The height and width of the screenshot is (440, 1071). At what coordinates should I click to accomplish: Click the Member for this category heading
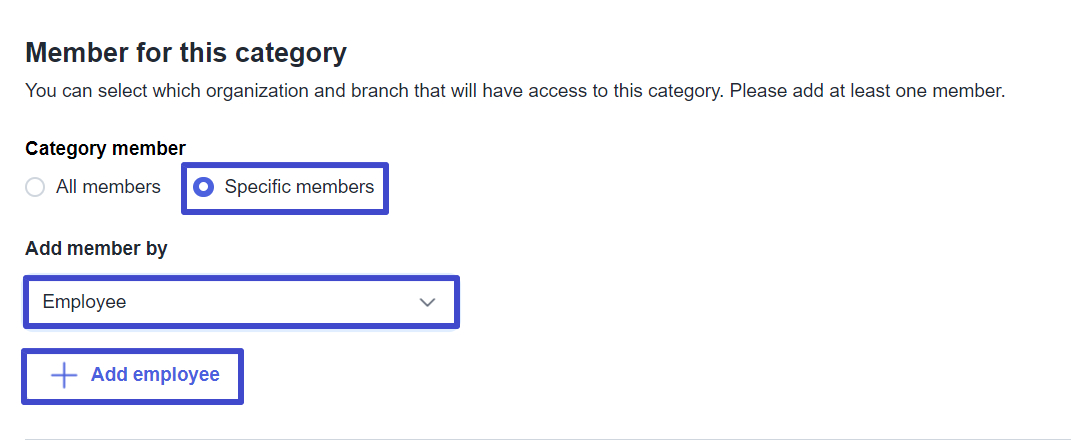(x=186, y=53)
